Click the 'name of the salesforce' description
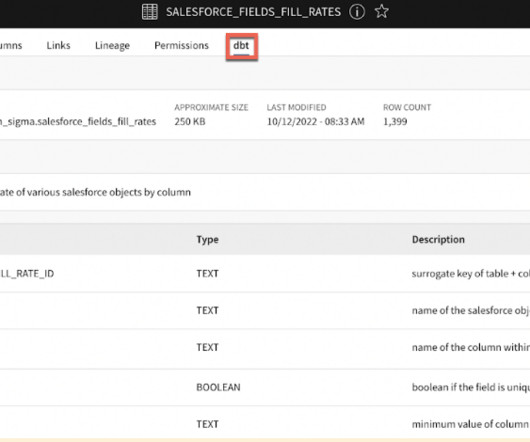The width and height of the screenshot is (530, 442). coord(471,310)
